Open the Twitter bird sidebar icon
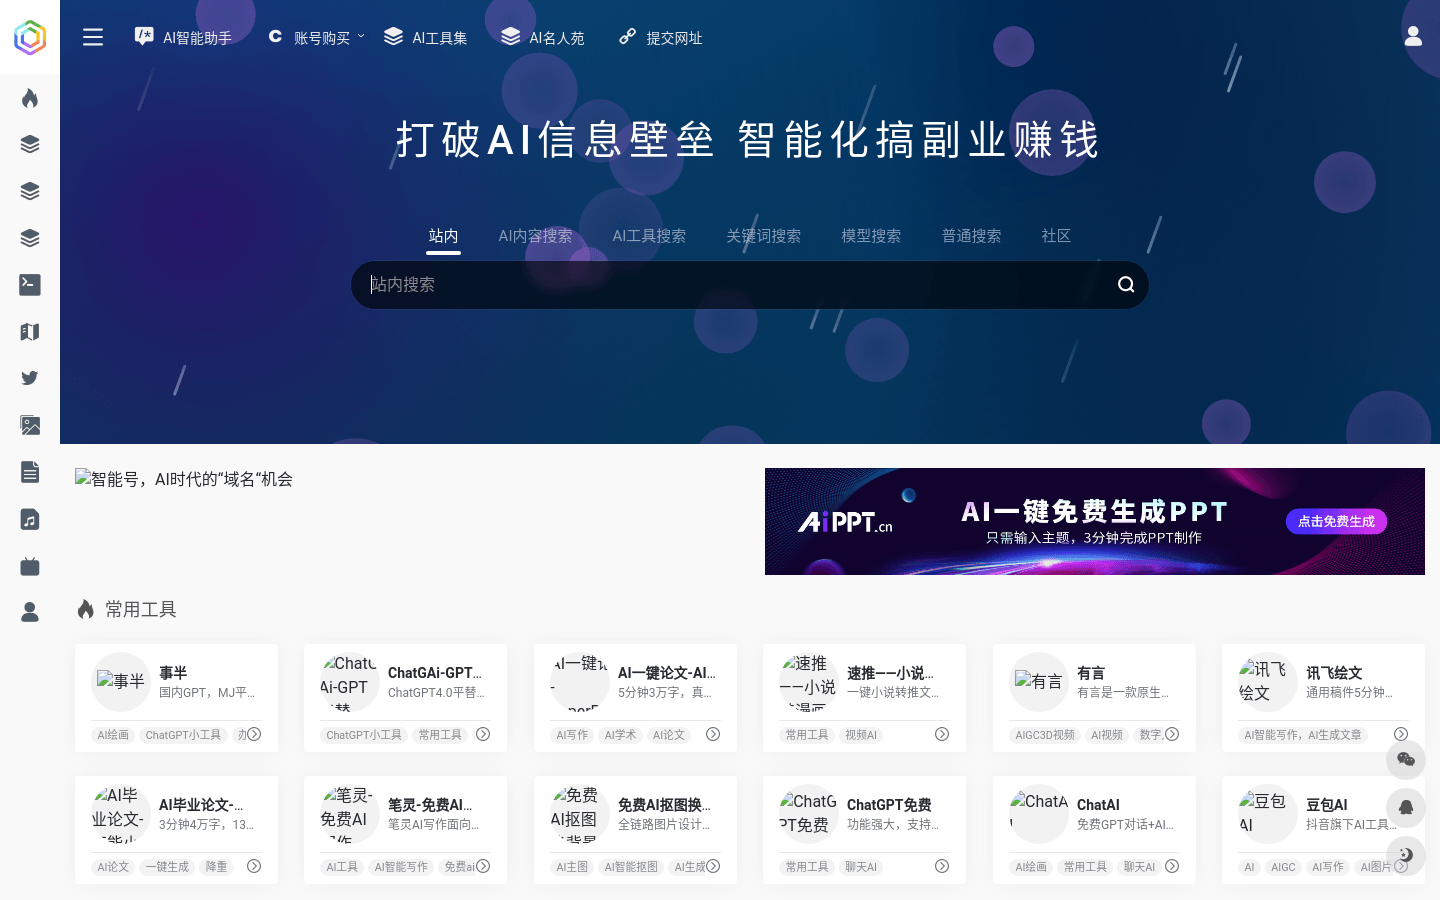Image resolution: width=1440 pixels, height=900 pixels. click(x=29, y=378)
